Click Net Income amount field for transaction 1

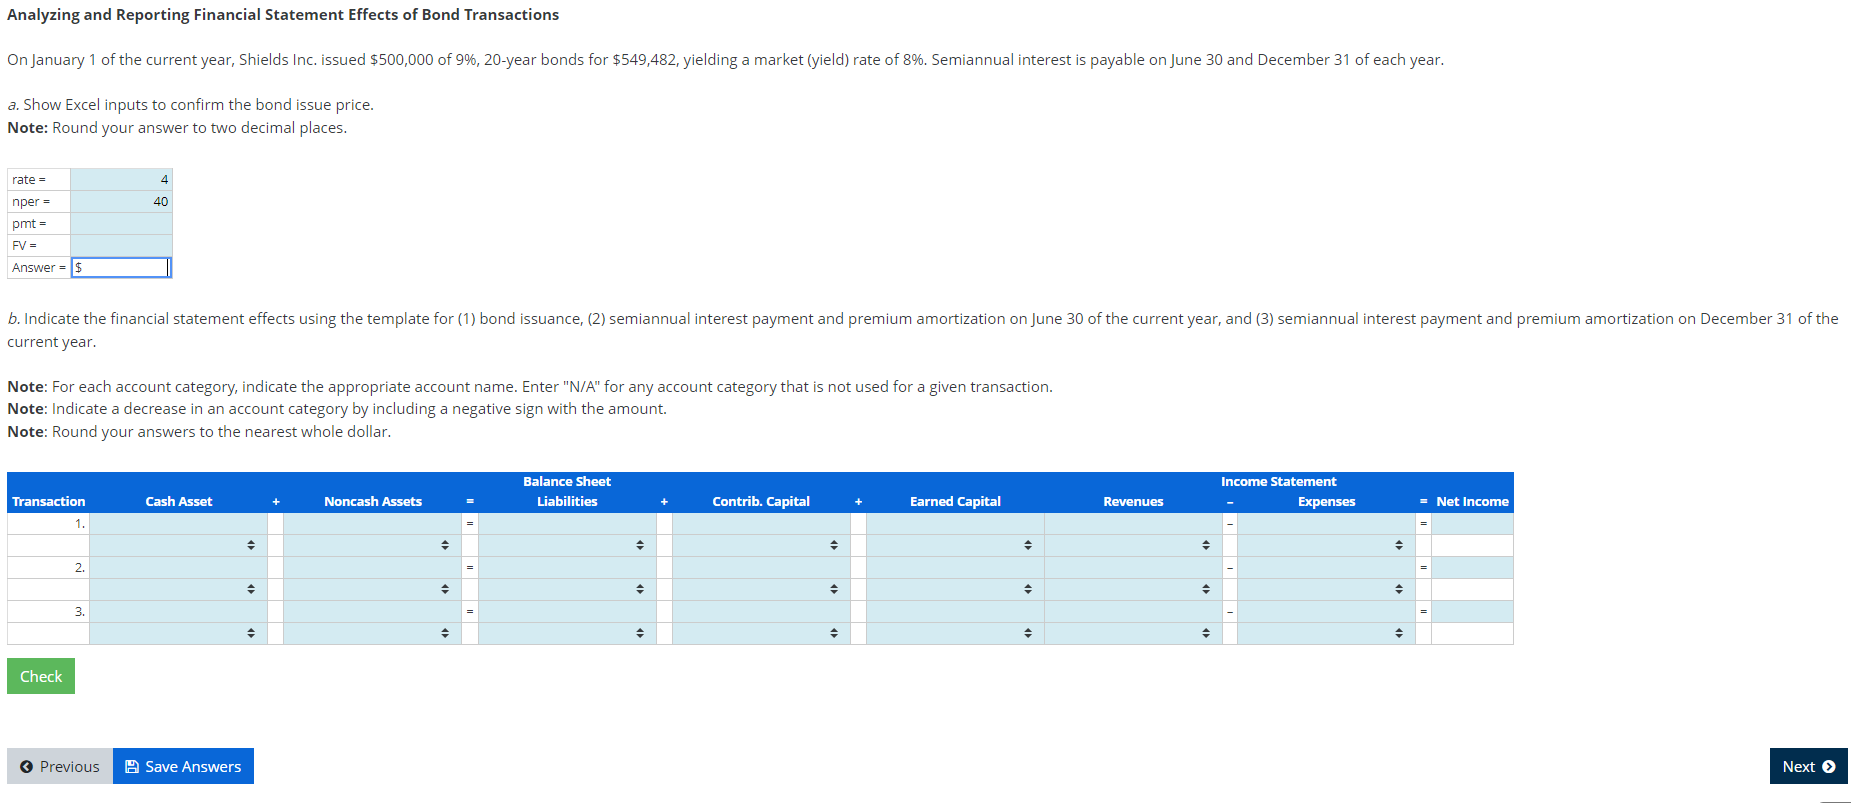coord(1472,523)
